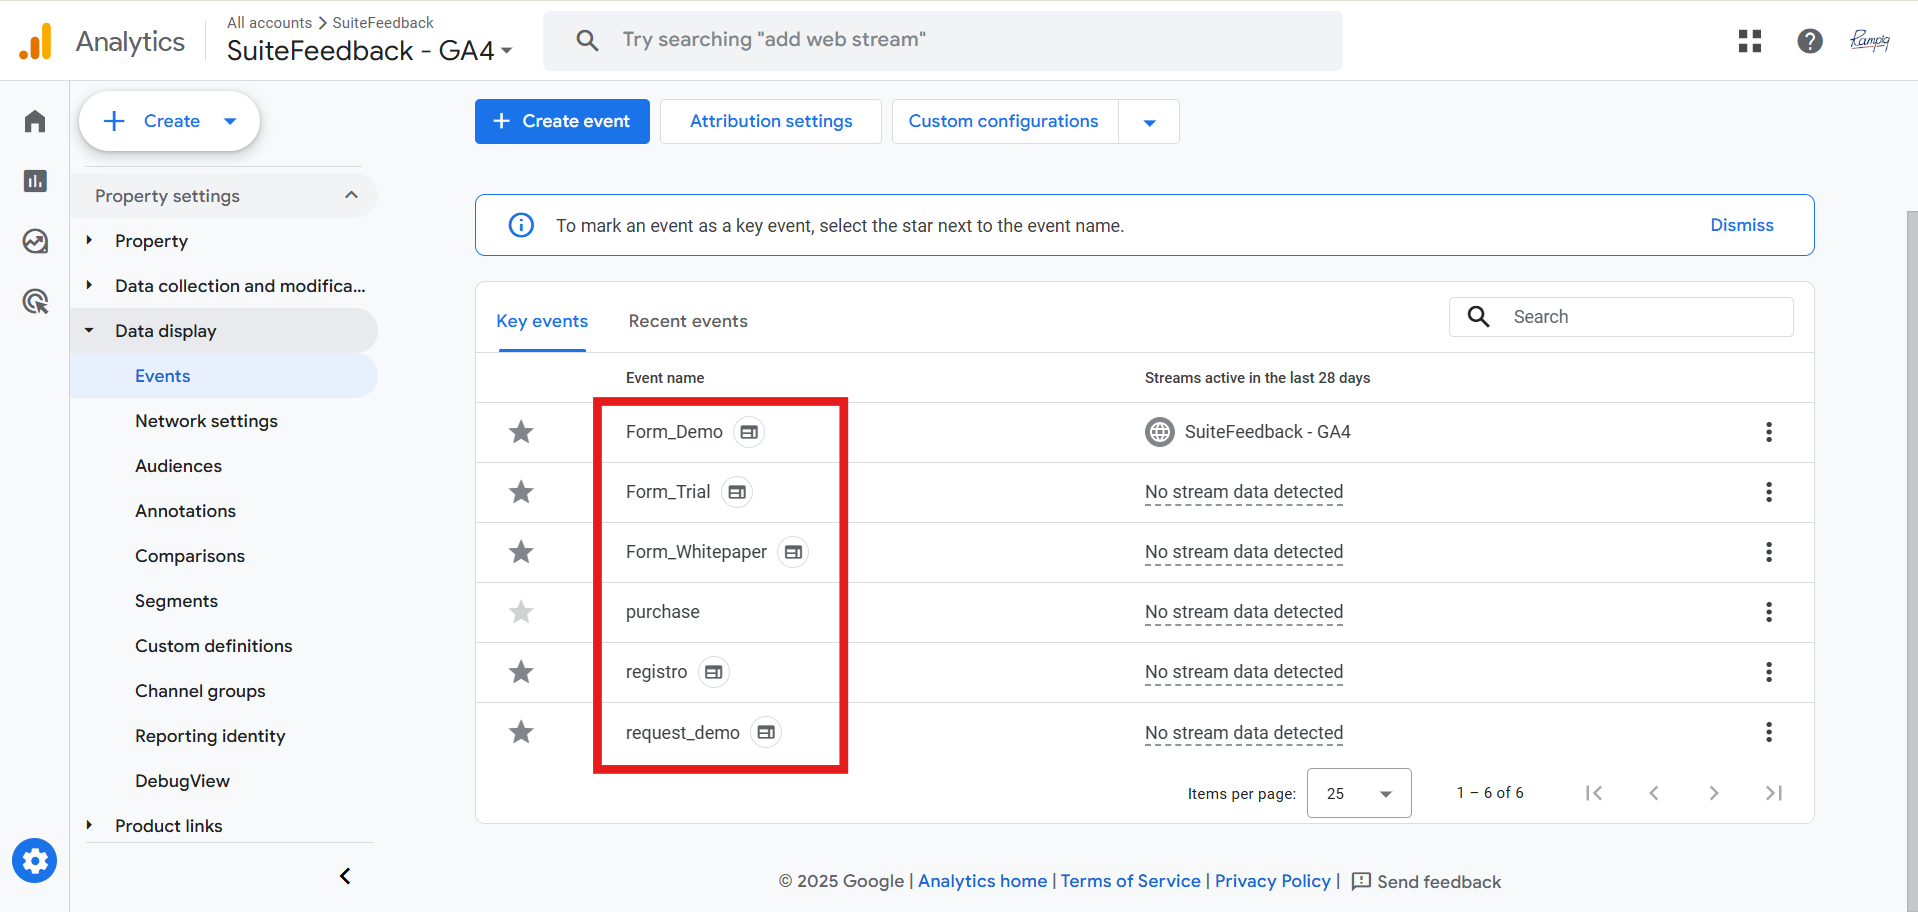The image size is (1918, 912).
Task: Open the Home icon in left rail
Action: click(x=35, y=121)
